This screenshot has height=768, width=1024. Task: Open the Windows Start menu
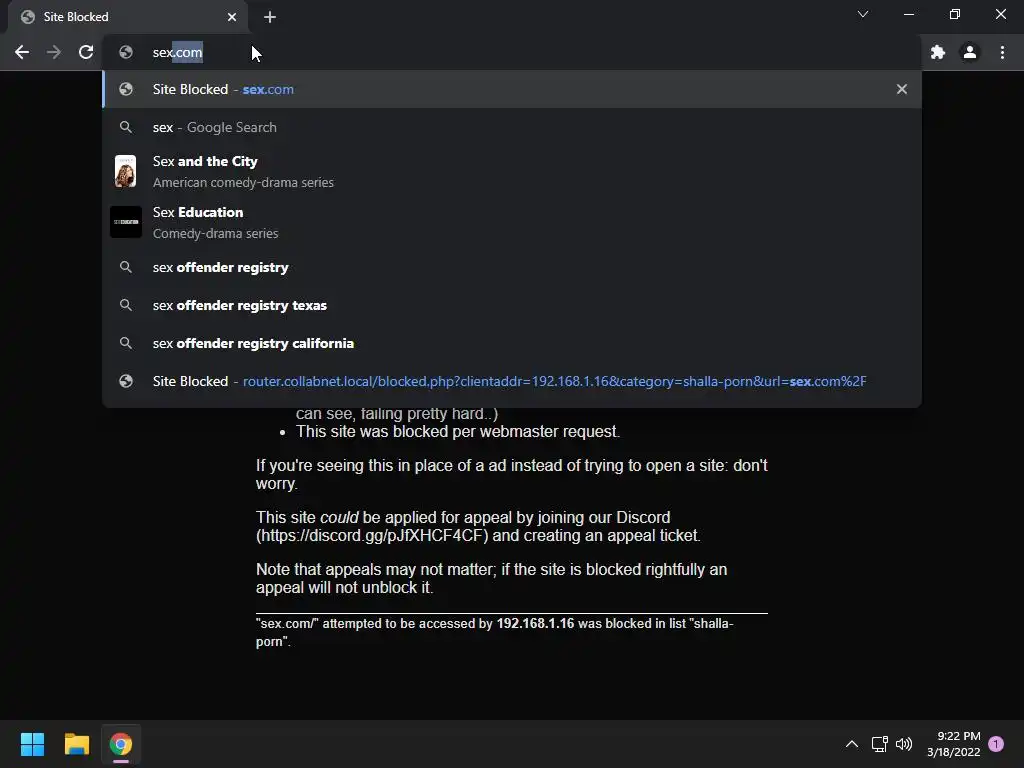click(x=32, y=744)
